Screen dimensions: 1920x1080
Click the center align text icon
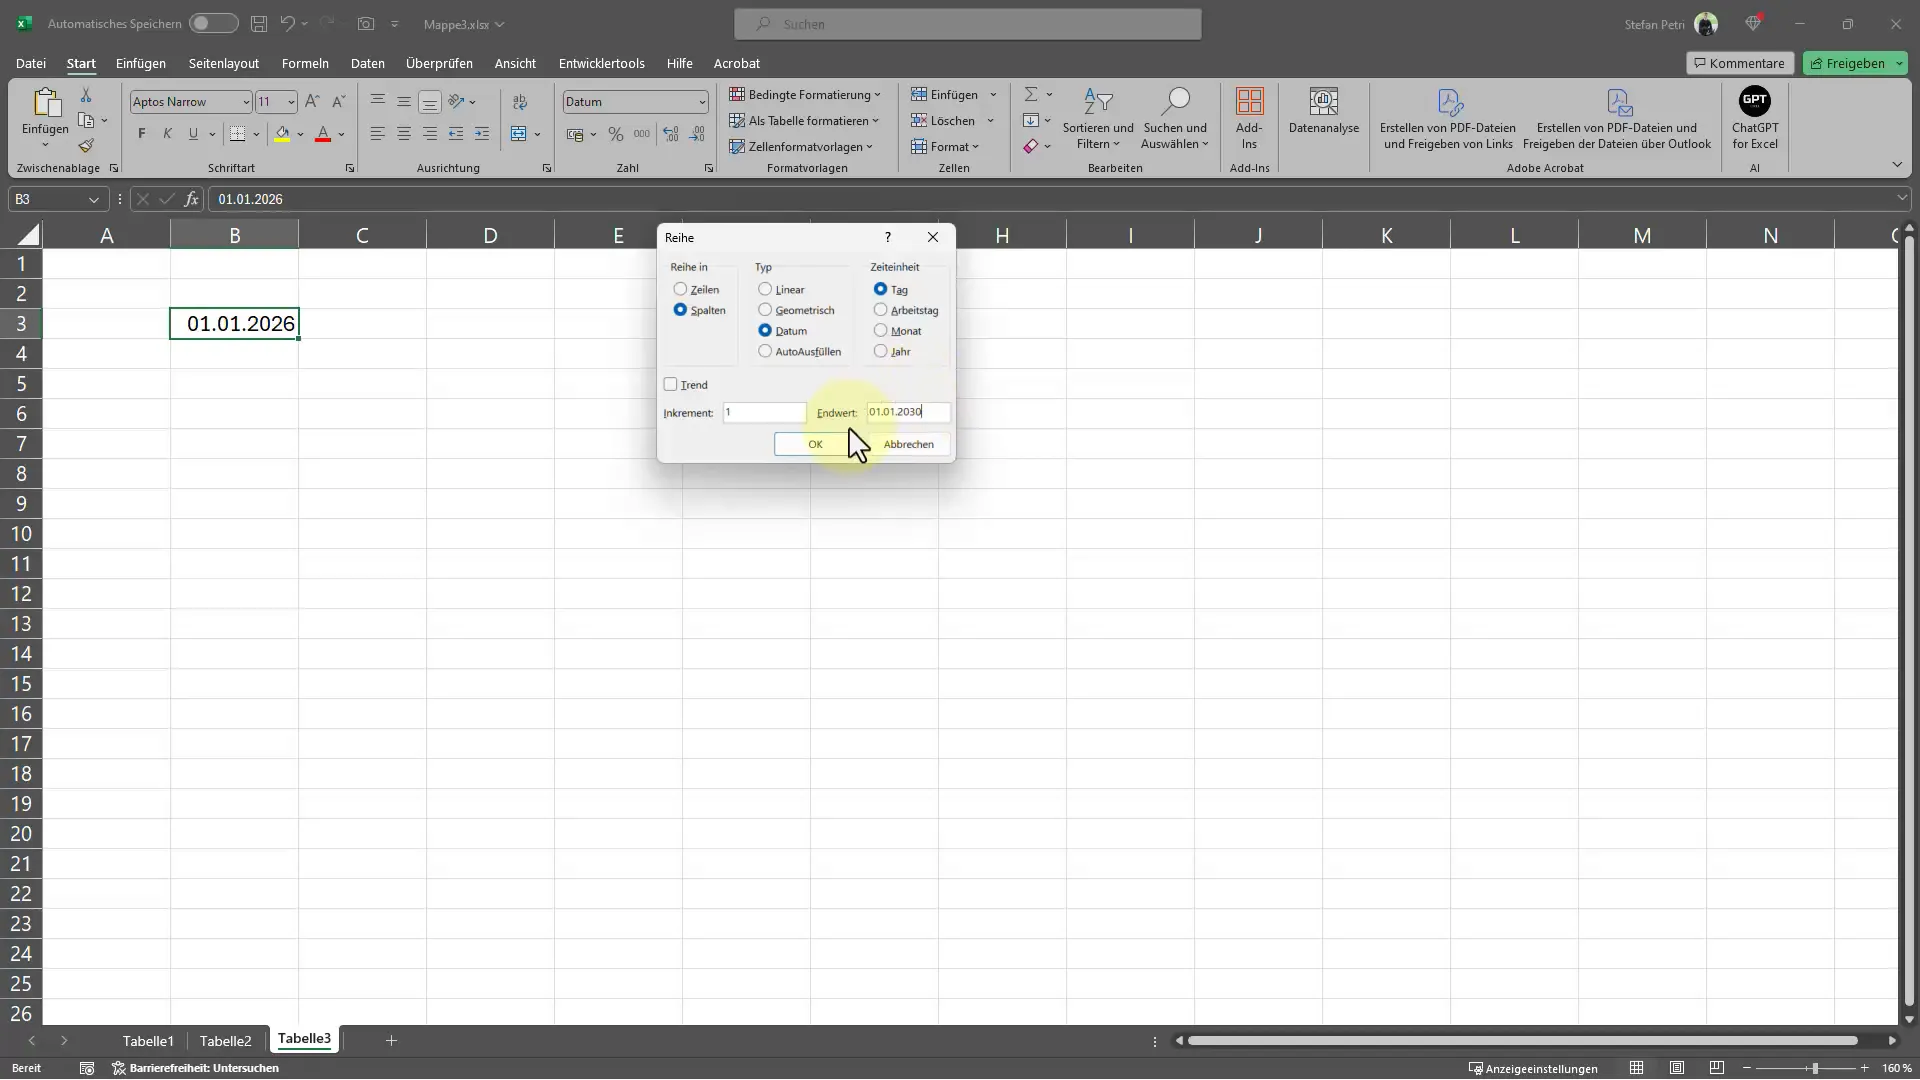403,134
